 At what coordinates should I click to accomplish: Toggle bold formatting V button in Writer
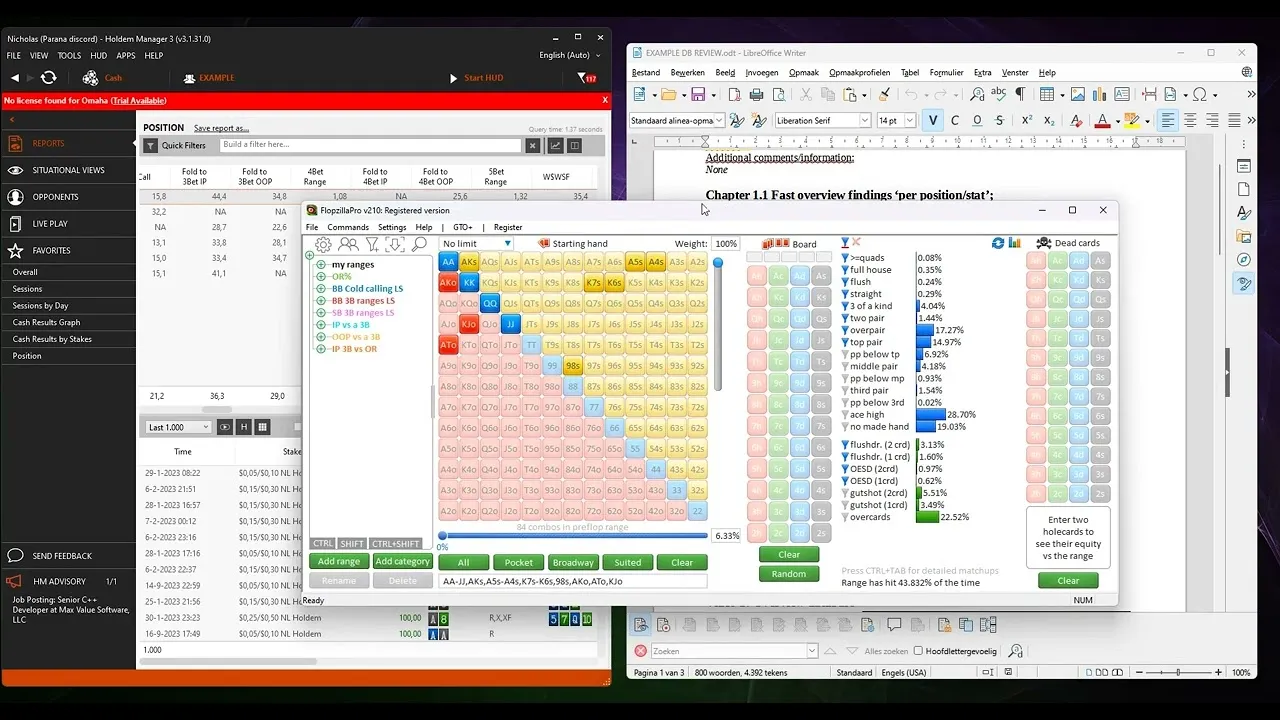933,121
